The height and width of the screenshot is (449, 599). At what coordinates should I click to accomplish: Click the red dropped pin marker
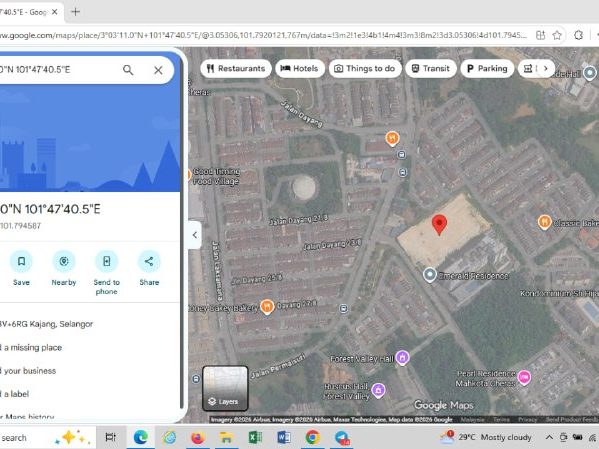click(439, 224)
